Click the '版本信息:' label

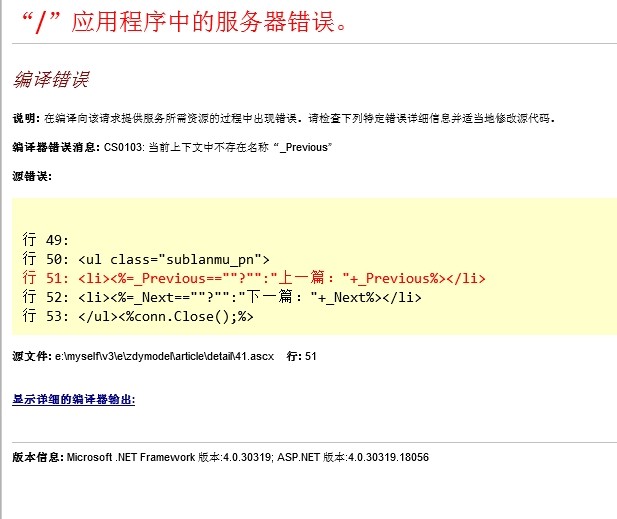tap(38, 457)
